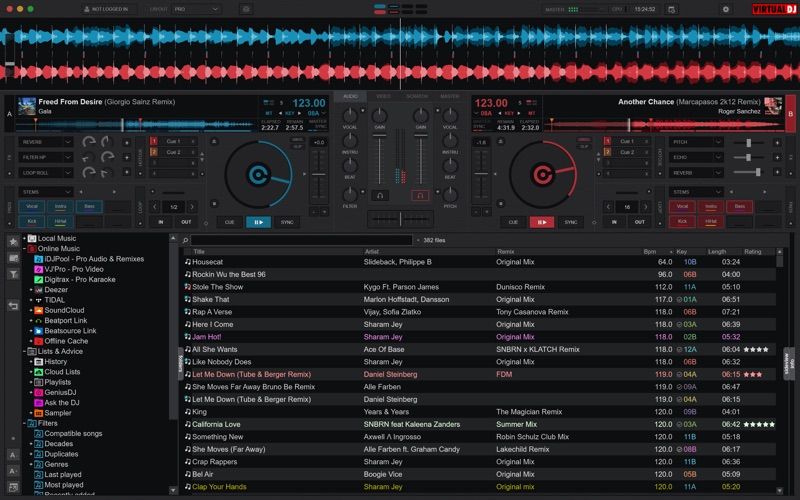Switch mixer to the AUDIO tab
800x500 pixels.
(x=351, y=96)
